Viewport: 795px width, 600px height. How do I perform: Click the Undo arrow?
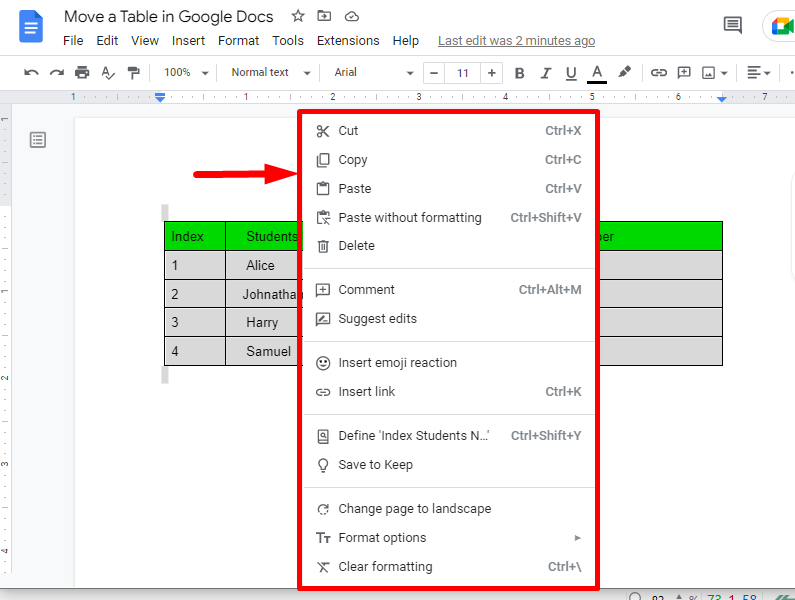click(31, 73)
